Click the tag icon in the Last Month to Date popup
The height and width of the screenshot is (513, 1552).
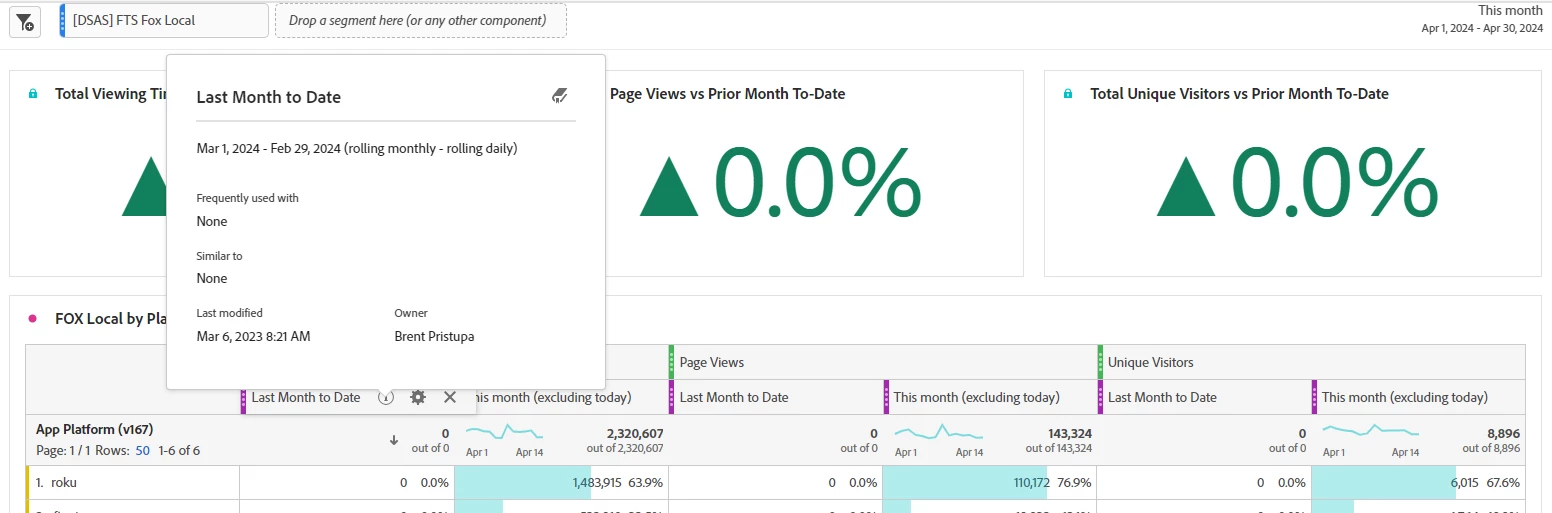tap(560, 96)
